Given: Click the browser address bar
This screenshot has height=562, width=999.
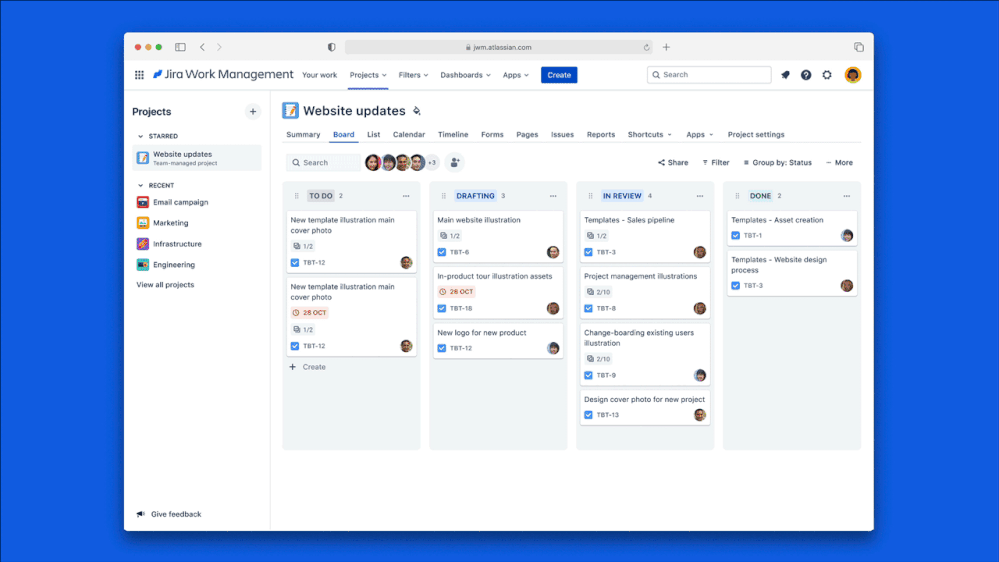Looking at the screenshot, I should point(499,47).
